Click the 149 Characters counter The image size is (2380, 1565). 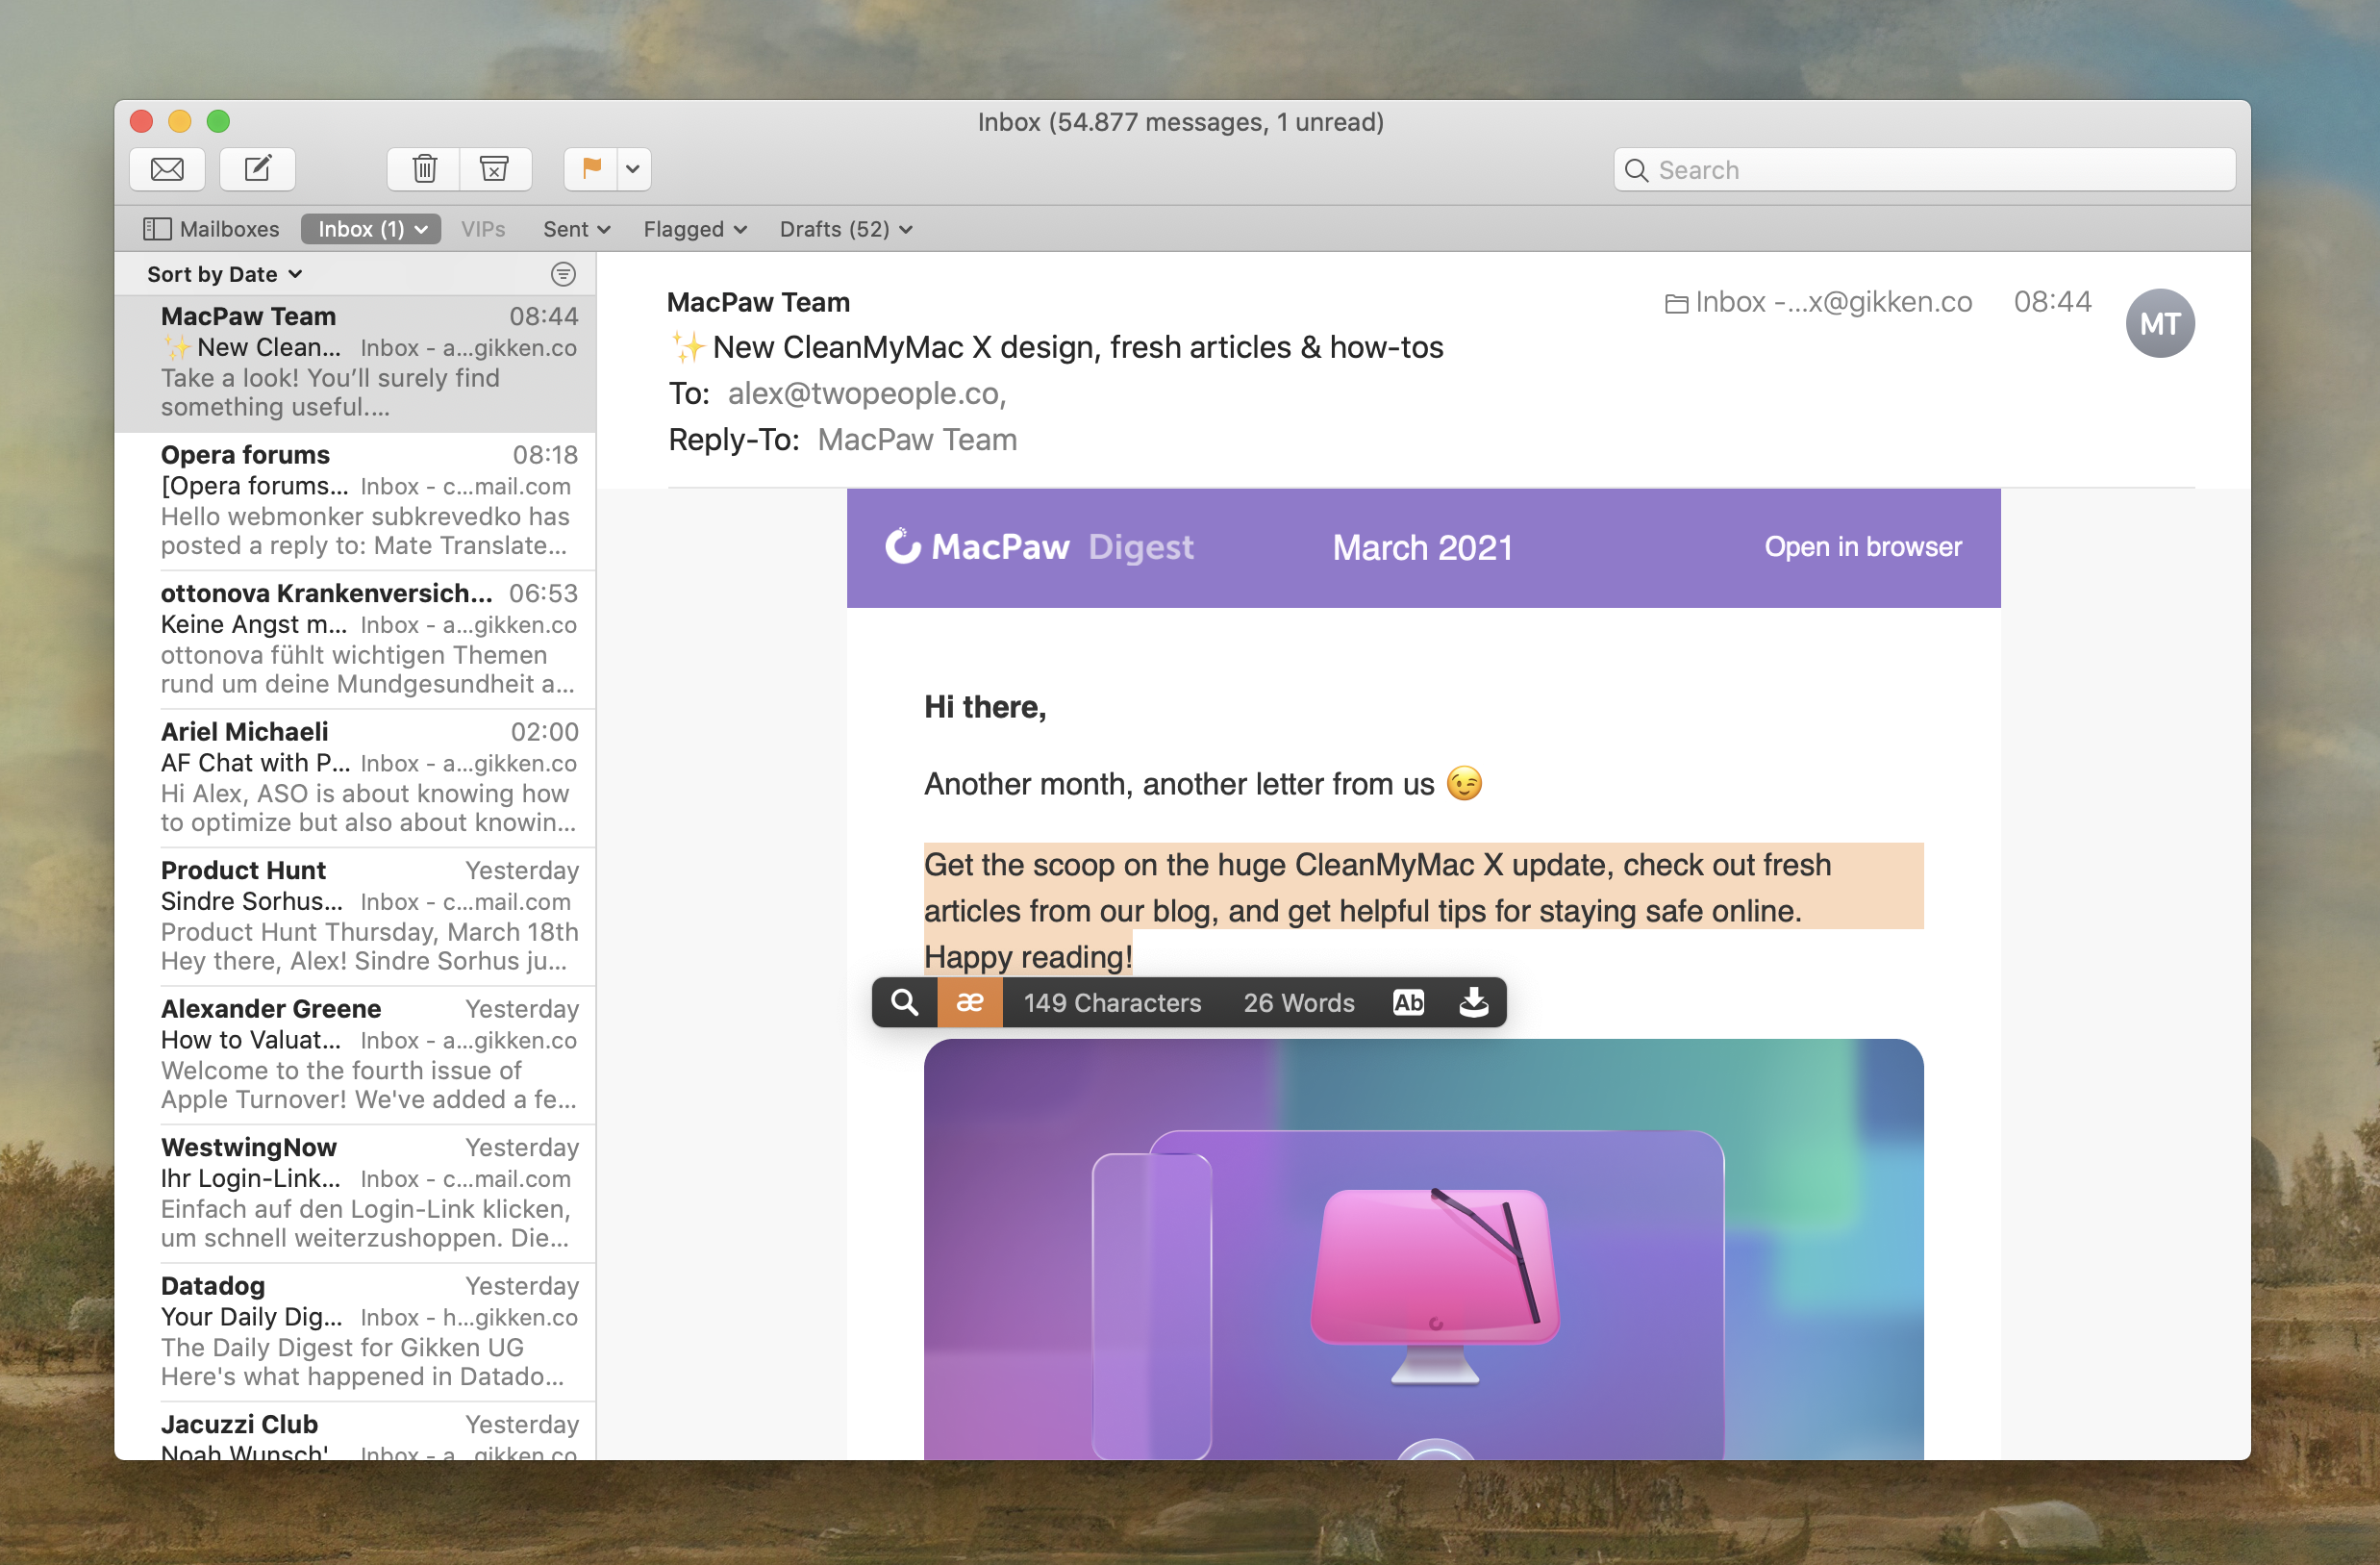point(1112,1003)
